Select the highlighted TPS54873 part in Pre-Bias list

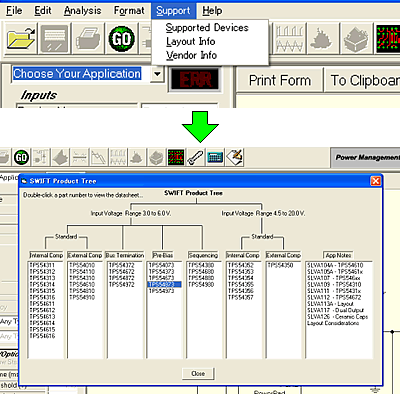click(x=164, y=284)
